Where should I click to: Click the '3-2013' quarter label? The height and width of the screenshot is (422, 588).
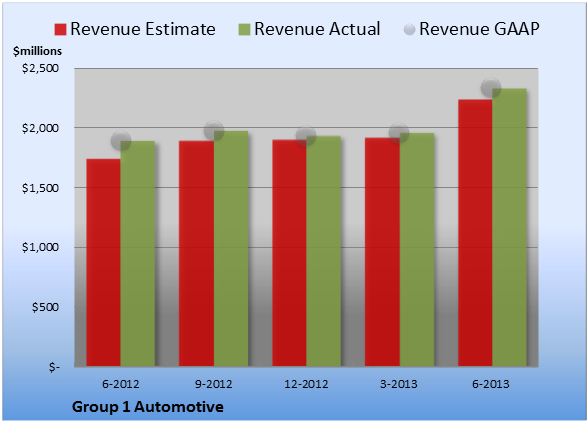(399, 384)
